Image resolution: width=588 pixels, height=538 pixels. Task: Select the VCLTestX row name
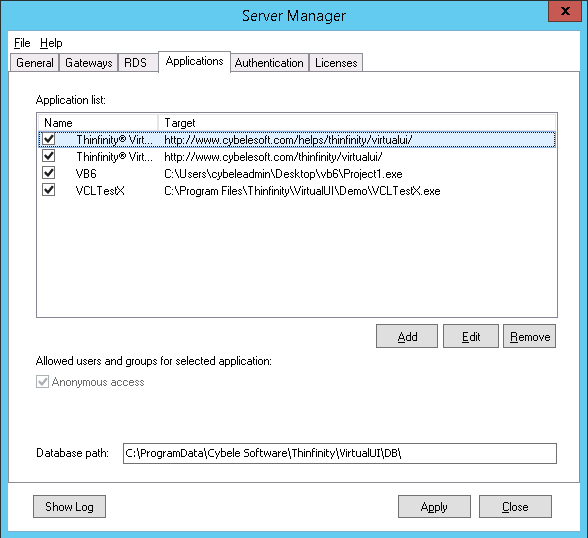[100, 191]
